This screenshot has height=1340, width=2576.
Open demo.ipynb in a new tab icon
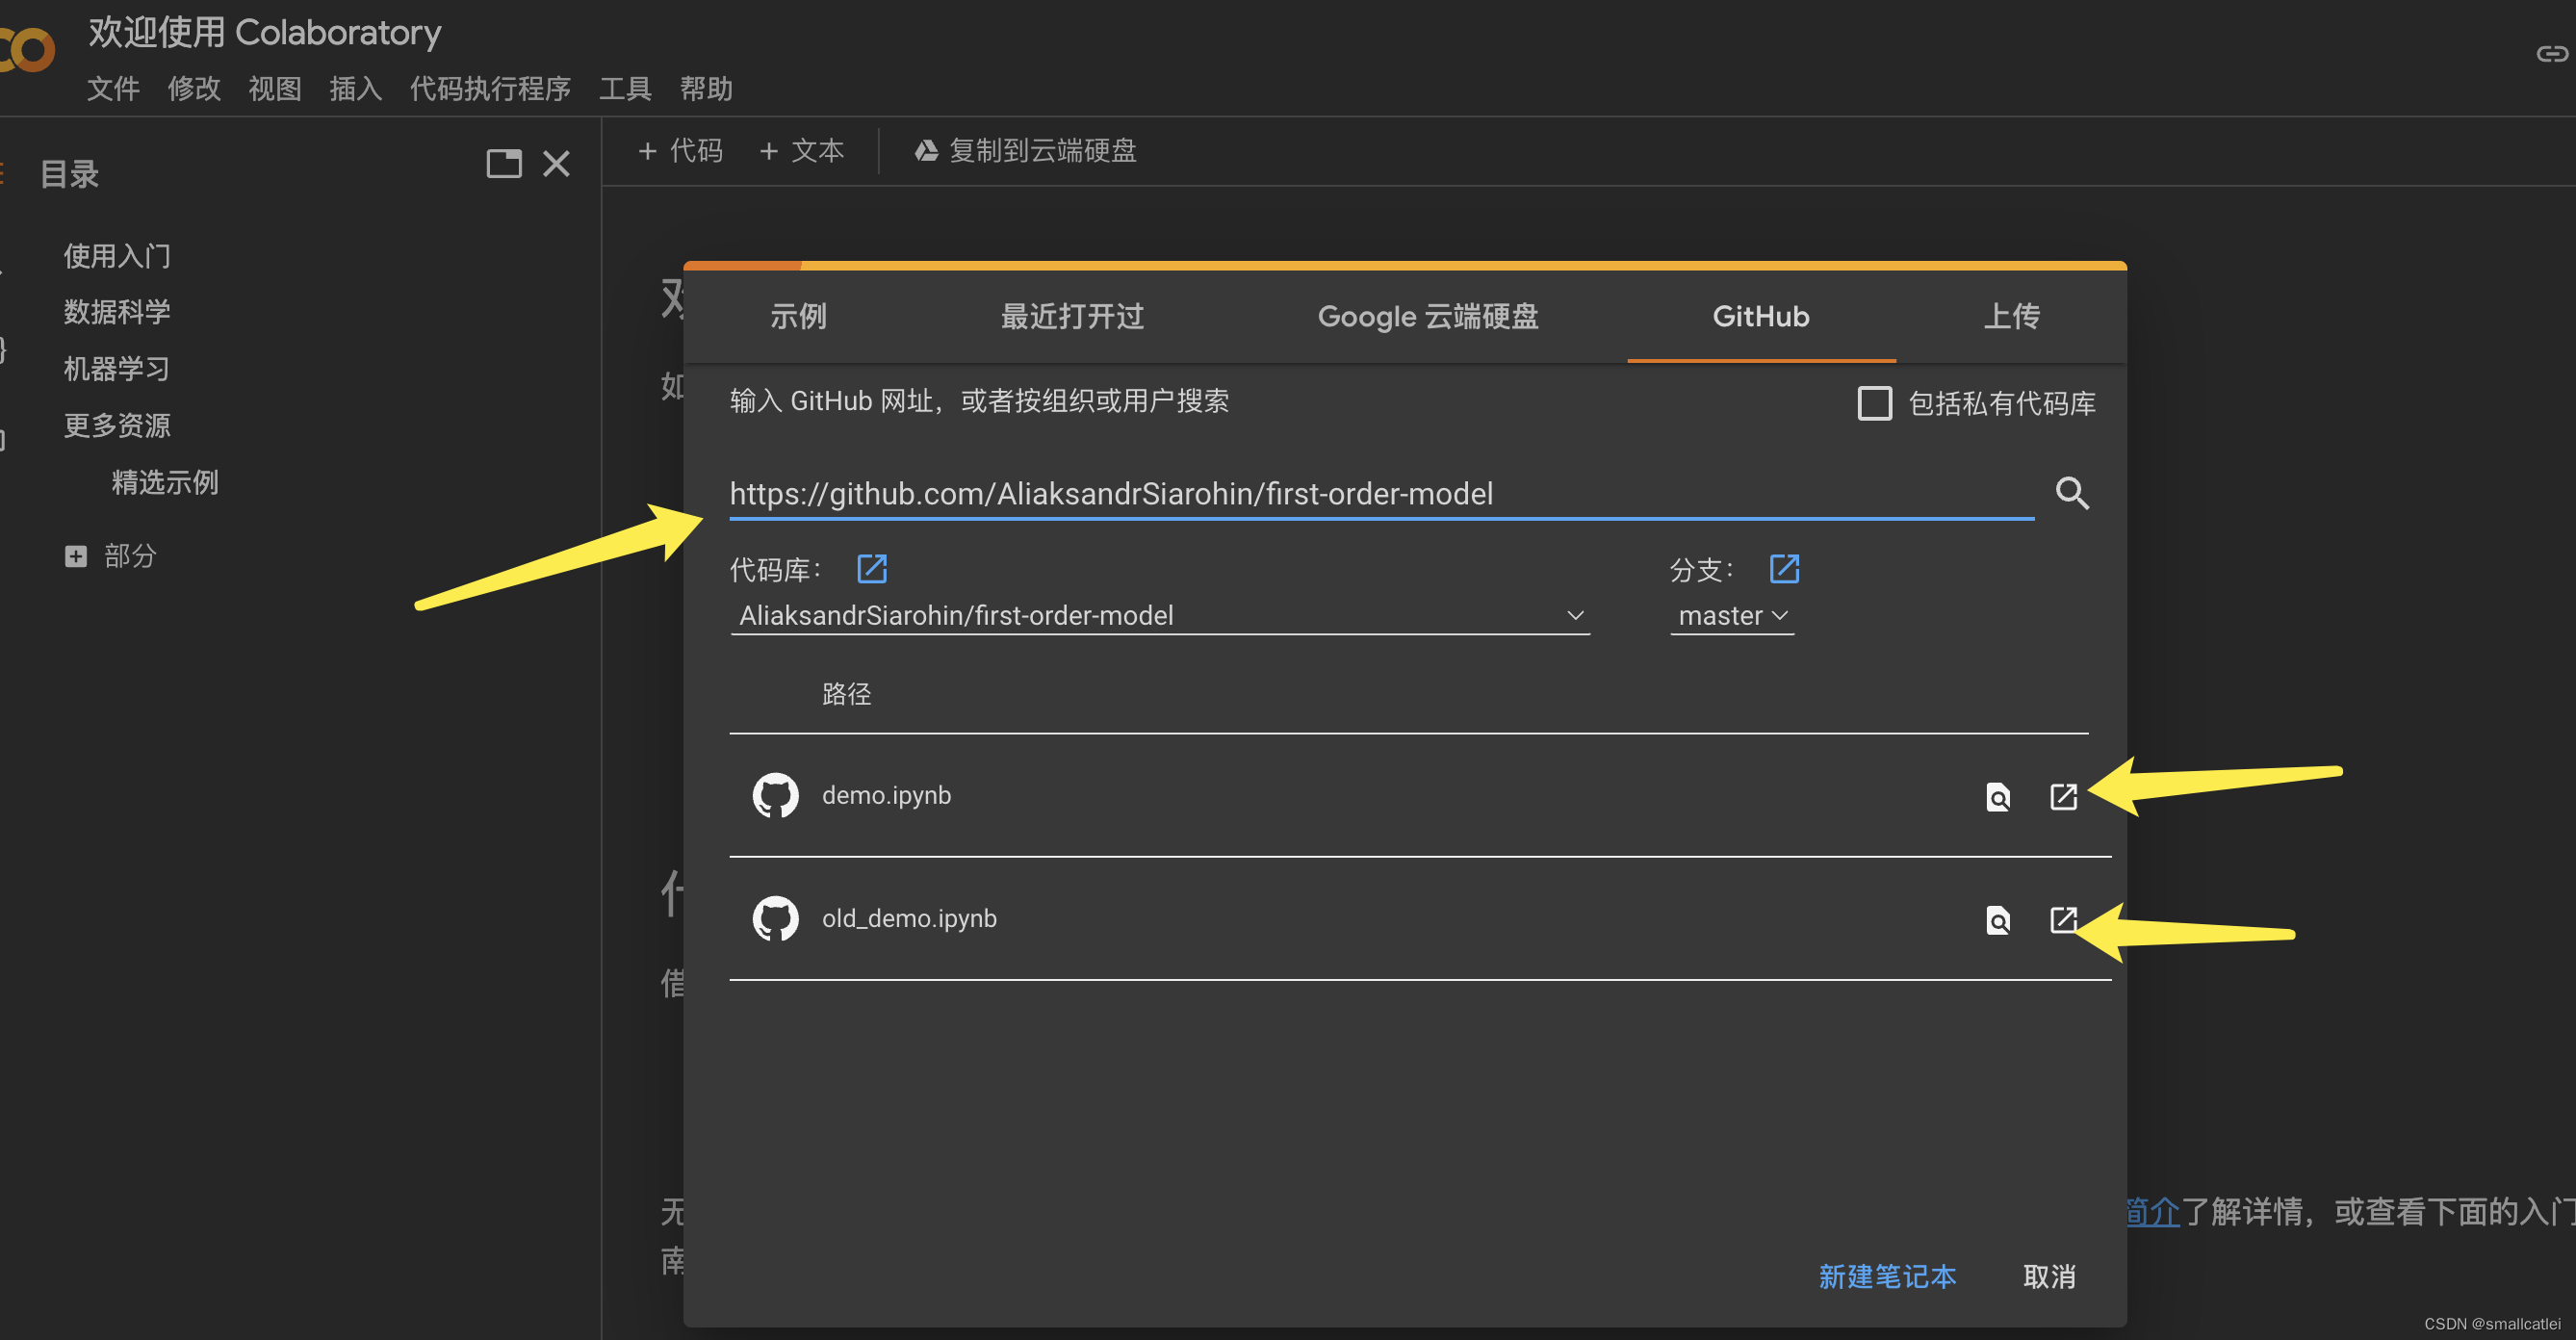2063,797
